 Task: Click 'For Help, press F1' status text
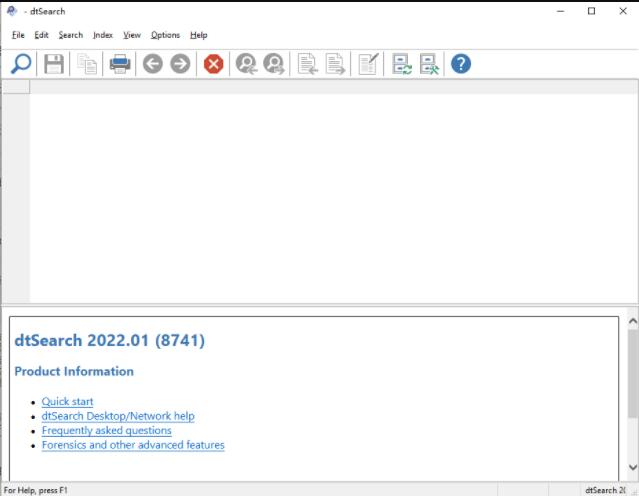tap(35, 490)
